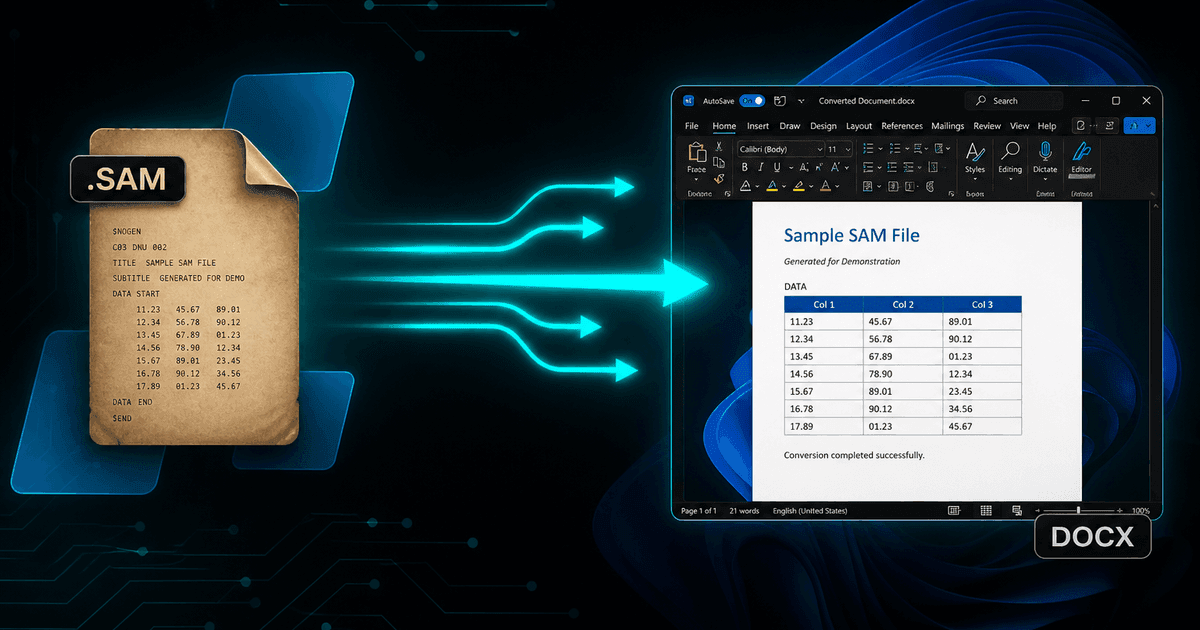Toggle the AutoSave switch off
Image resolution: width=1200 pixels, height=630 pixels.
pyautogui.click(x=752, y=101)
